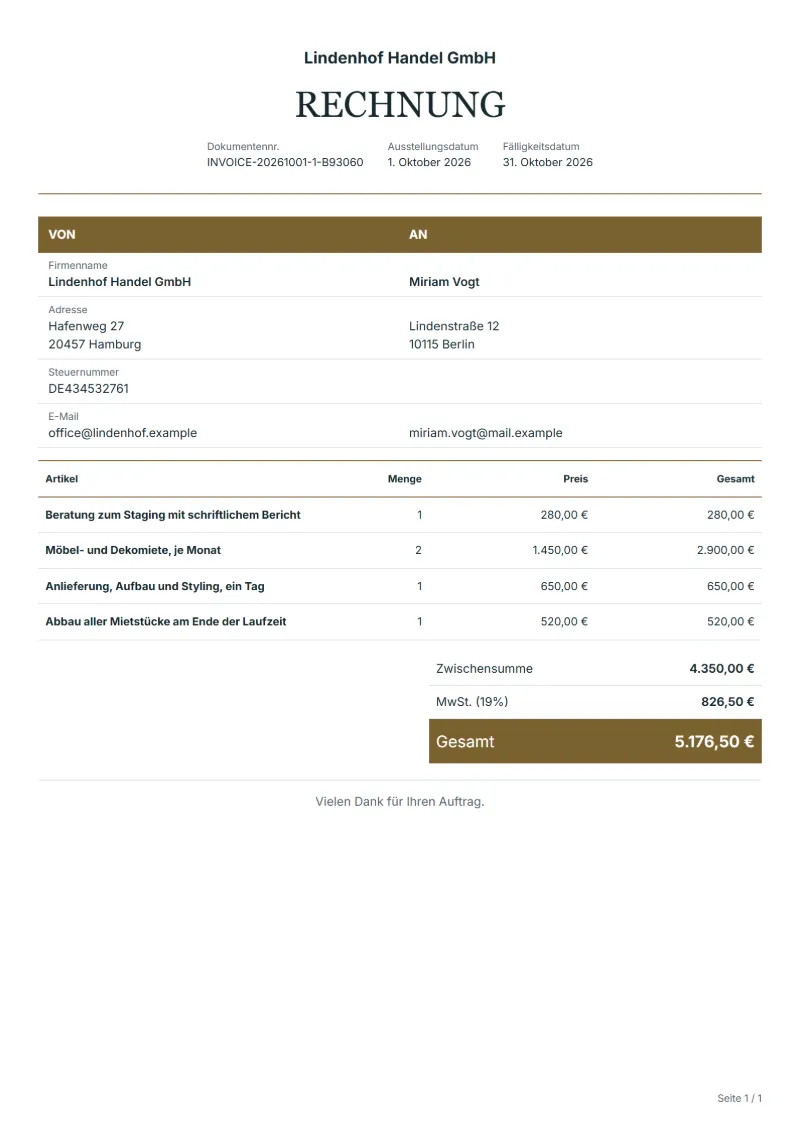Click the Gesamt total 5.176,50 €
The width and height of the screenshot is (800, 1131).
pyautogui.click(x=714, y=741)
